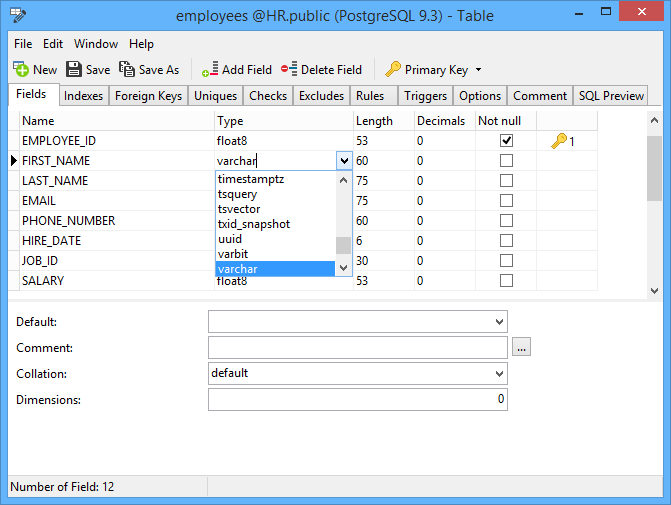The width and height of the screenshot is (671, 505).
Task: Enable Not null for LAST_NAME
Action: tap(506, 181)
